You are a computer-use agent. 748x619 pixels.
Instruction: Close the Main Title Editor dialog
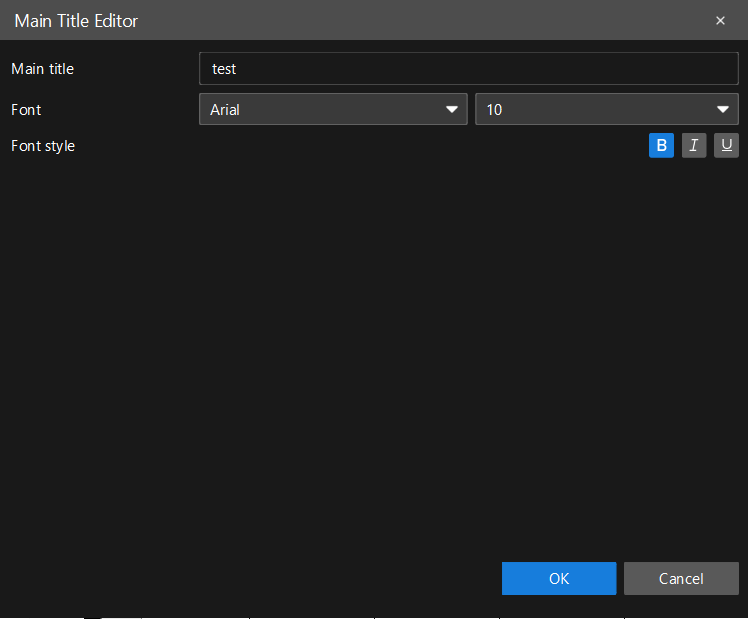point(720,21)
